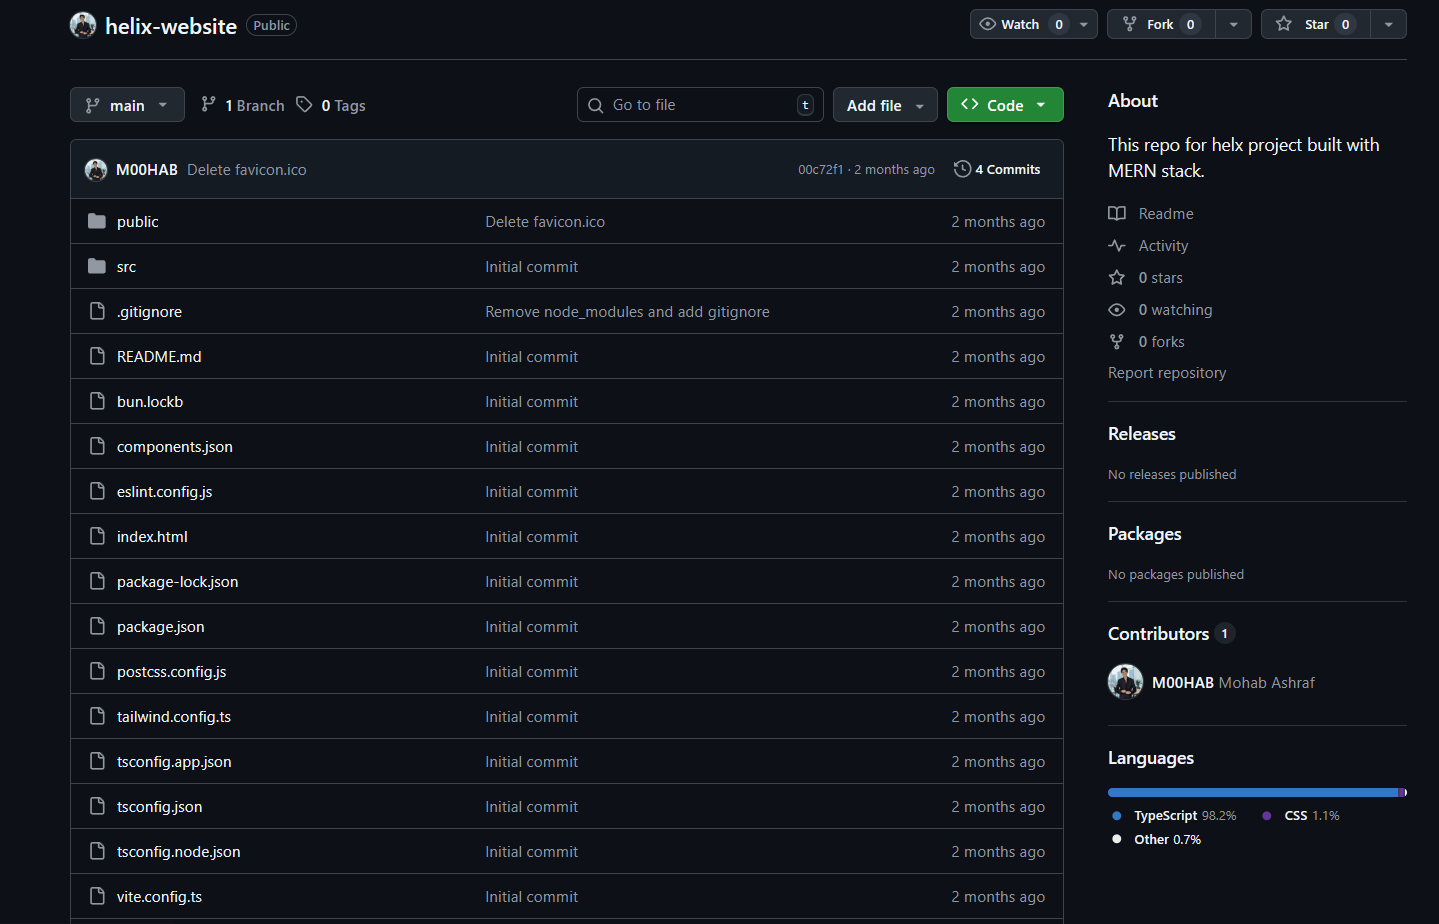
Task: Click the branch icon beside 1 Branch
Action: (208, 105)
